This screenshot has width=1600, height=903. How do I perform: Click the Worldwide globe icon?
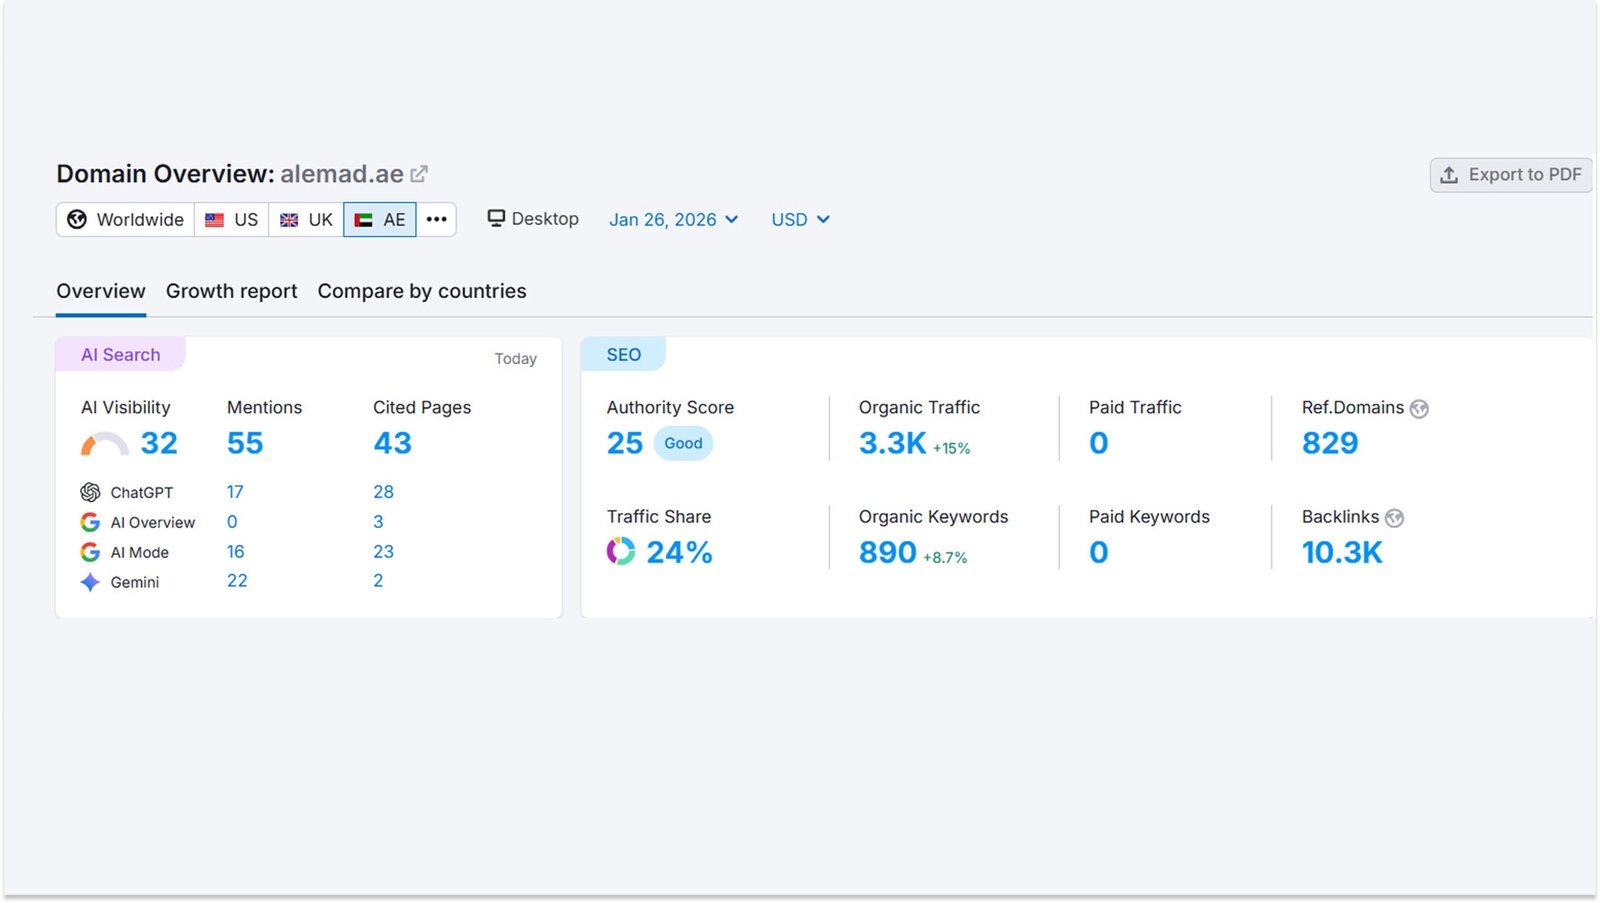point(77,219)
